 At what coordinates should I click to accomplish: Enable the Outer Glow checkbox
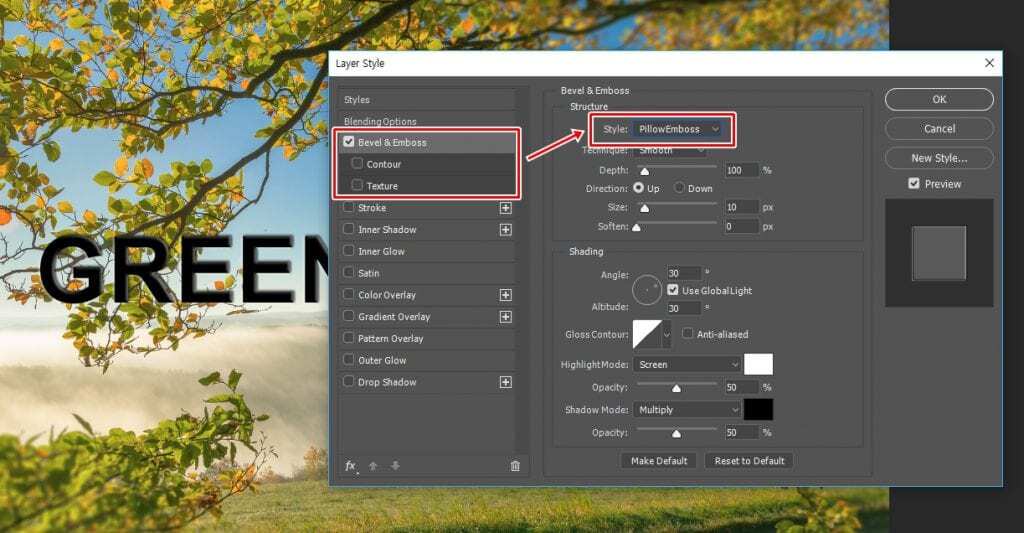pos(349,360)
